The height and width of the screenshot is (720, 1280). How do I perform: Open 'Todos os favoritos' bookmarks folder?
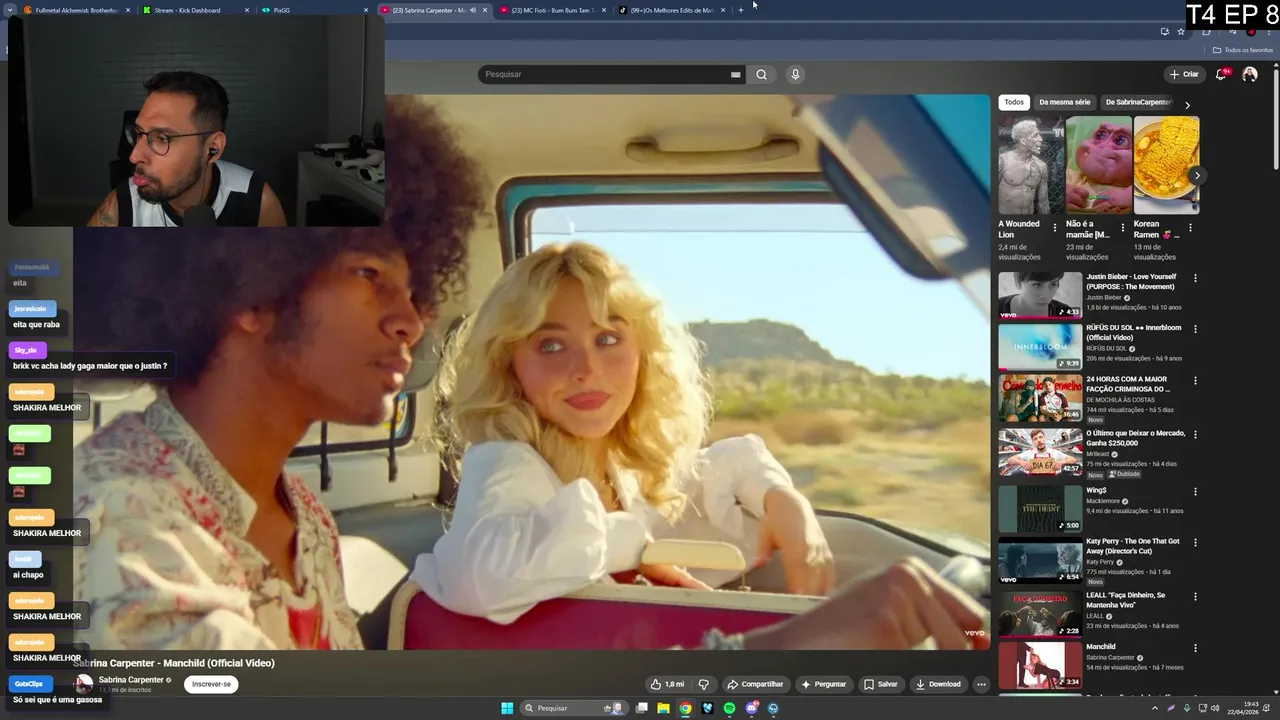click(1242, 50)
